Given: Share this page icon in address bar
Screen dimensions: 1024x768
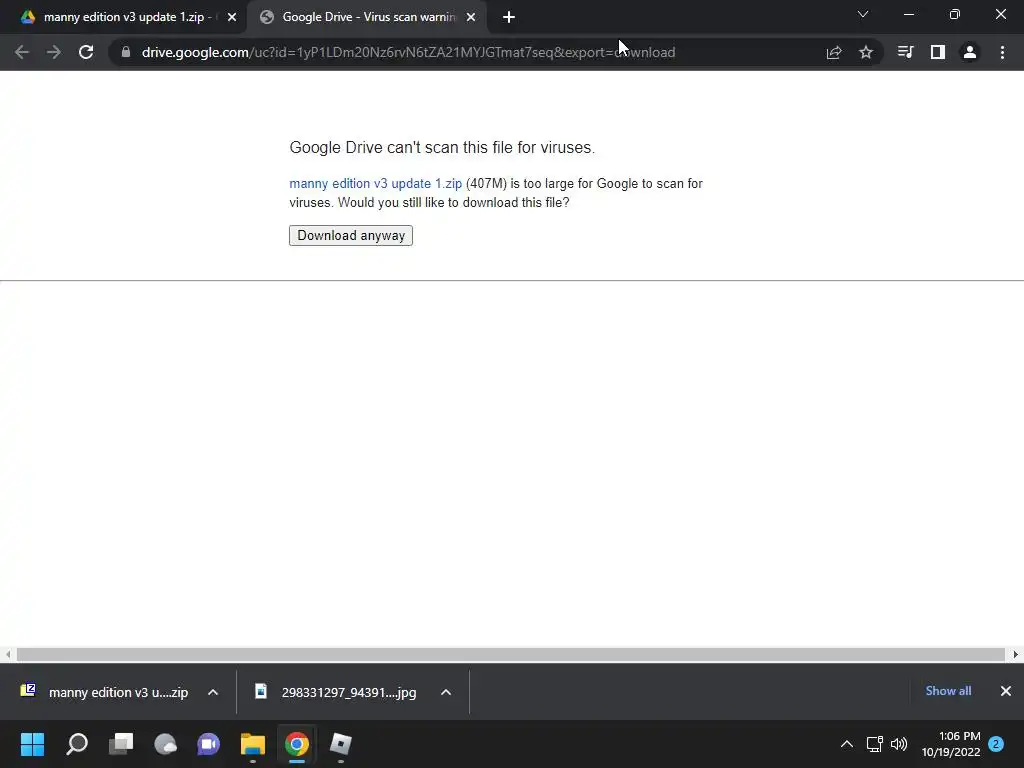Looking at the screenshot, I should coord(834,52).
